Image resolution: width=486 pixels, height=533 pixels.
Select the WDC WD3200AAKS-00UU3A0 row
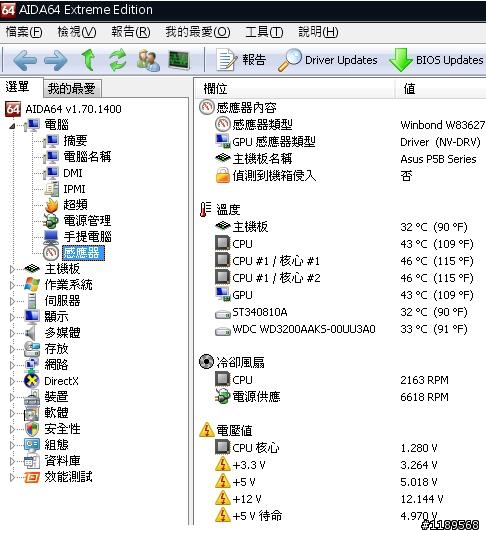tap(341, 329)
